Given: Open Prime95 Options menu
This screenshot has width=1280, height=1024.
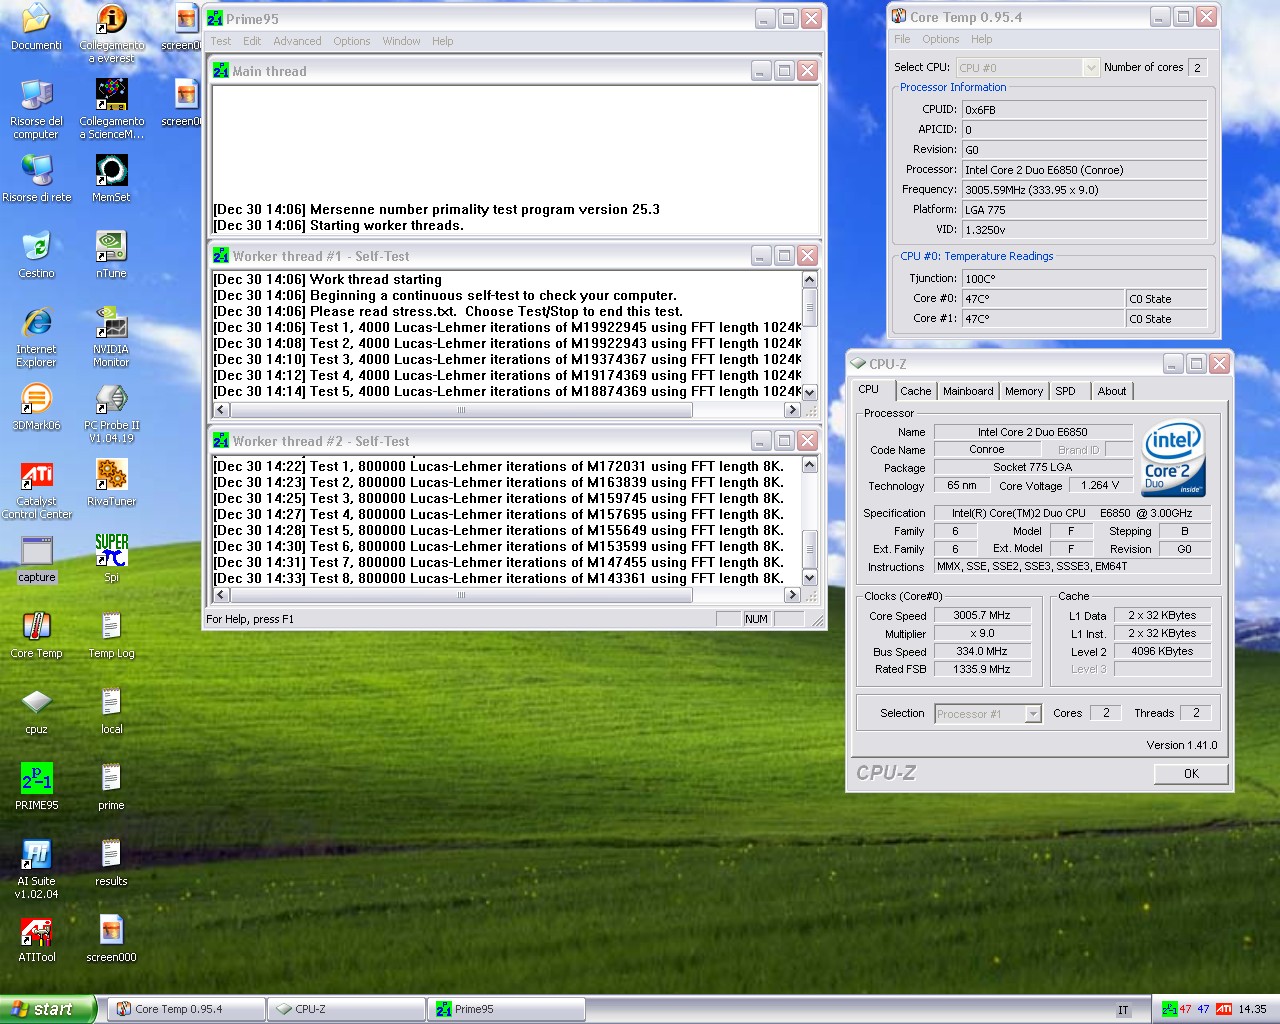Looking at the screenshot, I should coord(351,41).
